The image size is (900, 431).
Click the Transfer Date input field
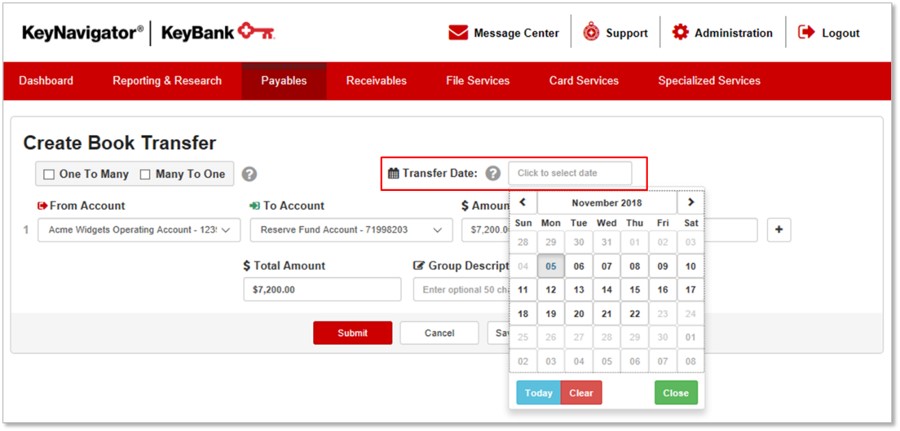pos(569,173)
